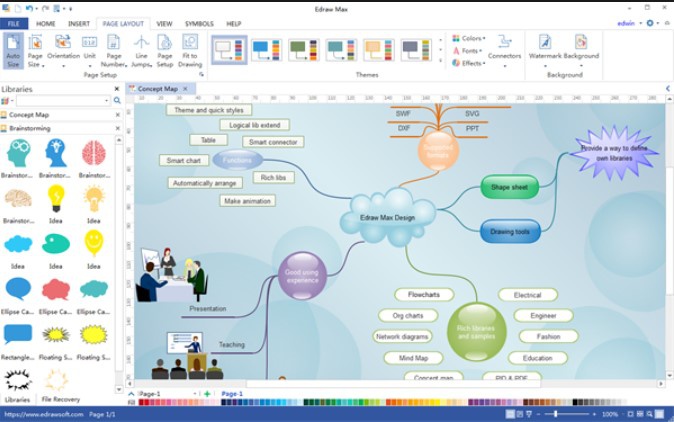The image size is (674, 422).
Task: Select the dark green theme thumbnail
Action: click(303, 50)
